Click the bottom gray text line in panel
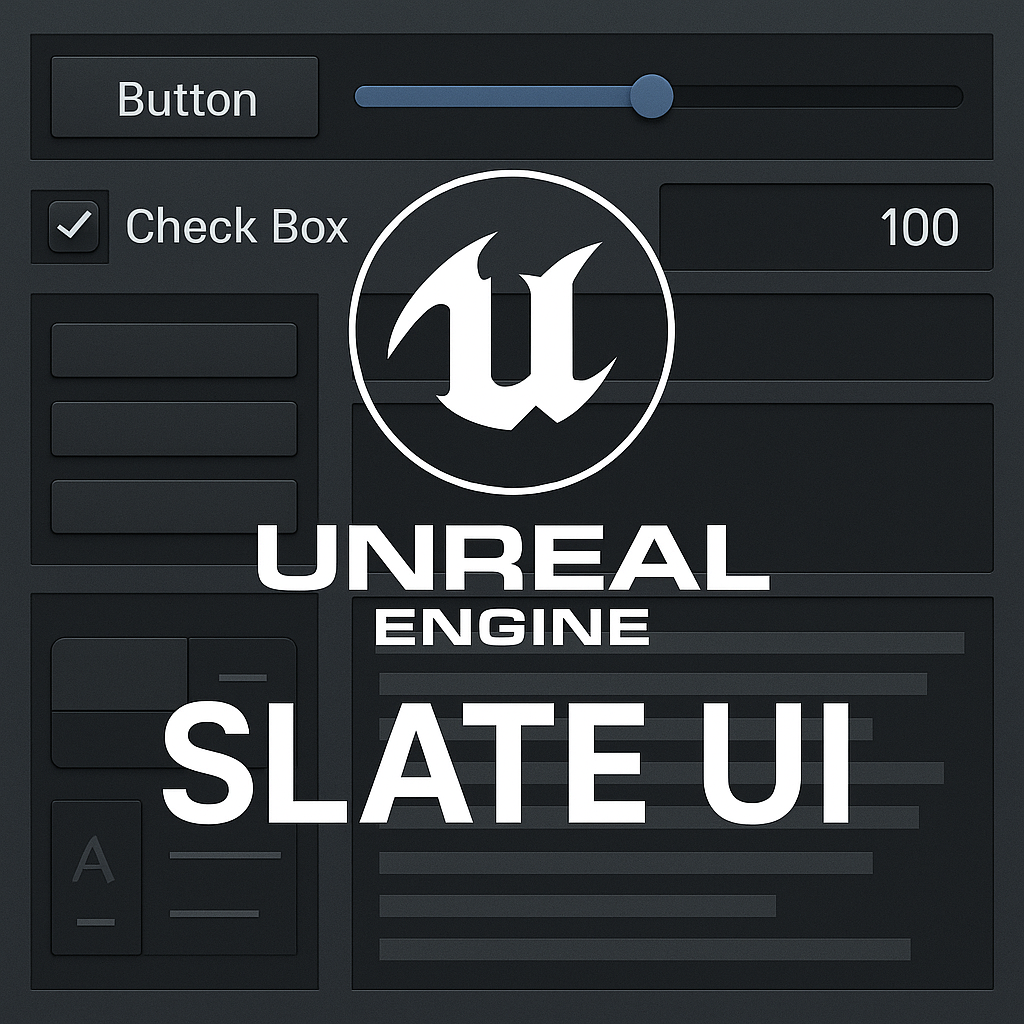The image size is (1024, 1024). click(645, 950)
